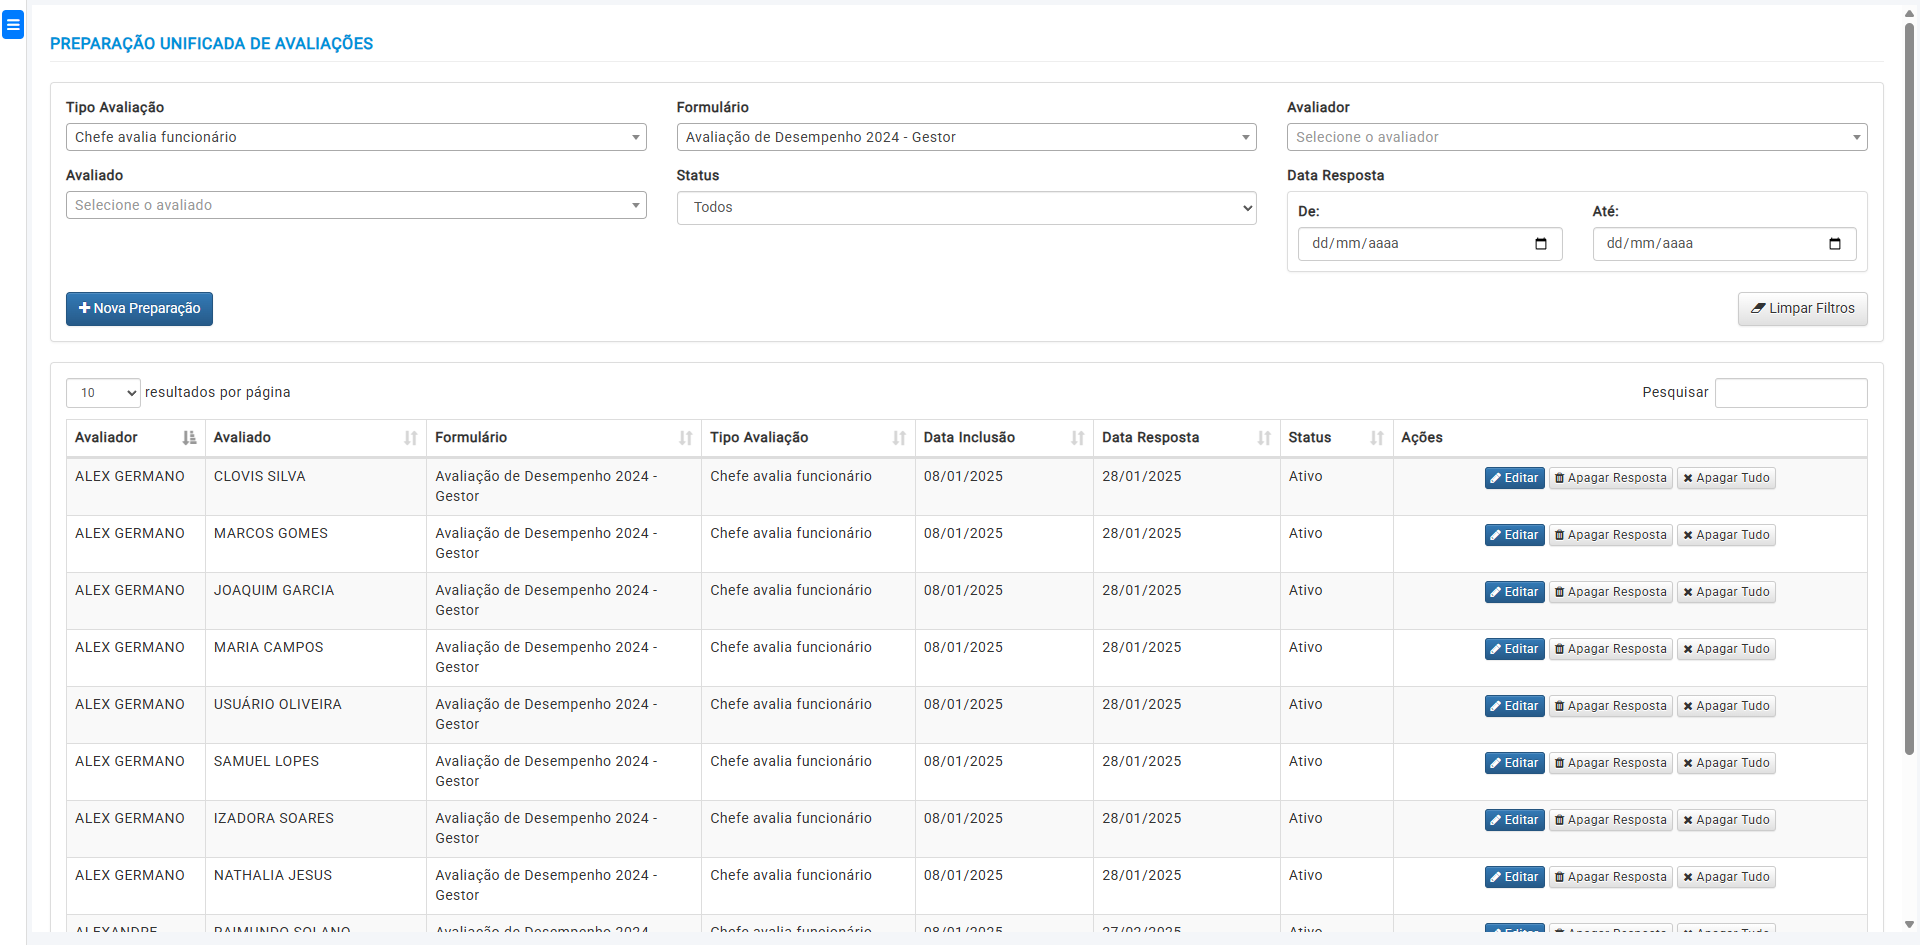The image size is (1920, 945).
Task: Sort by Avaliado column sort icon
Action: point(410,438)
